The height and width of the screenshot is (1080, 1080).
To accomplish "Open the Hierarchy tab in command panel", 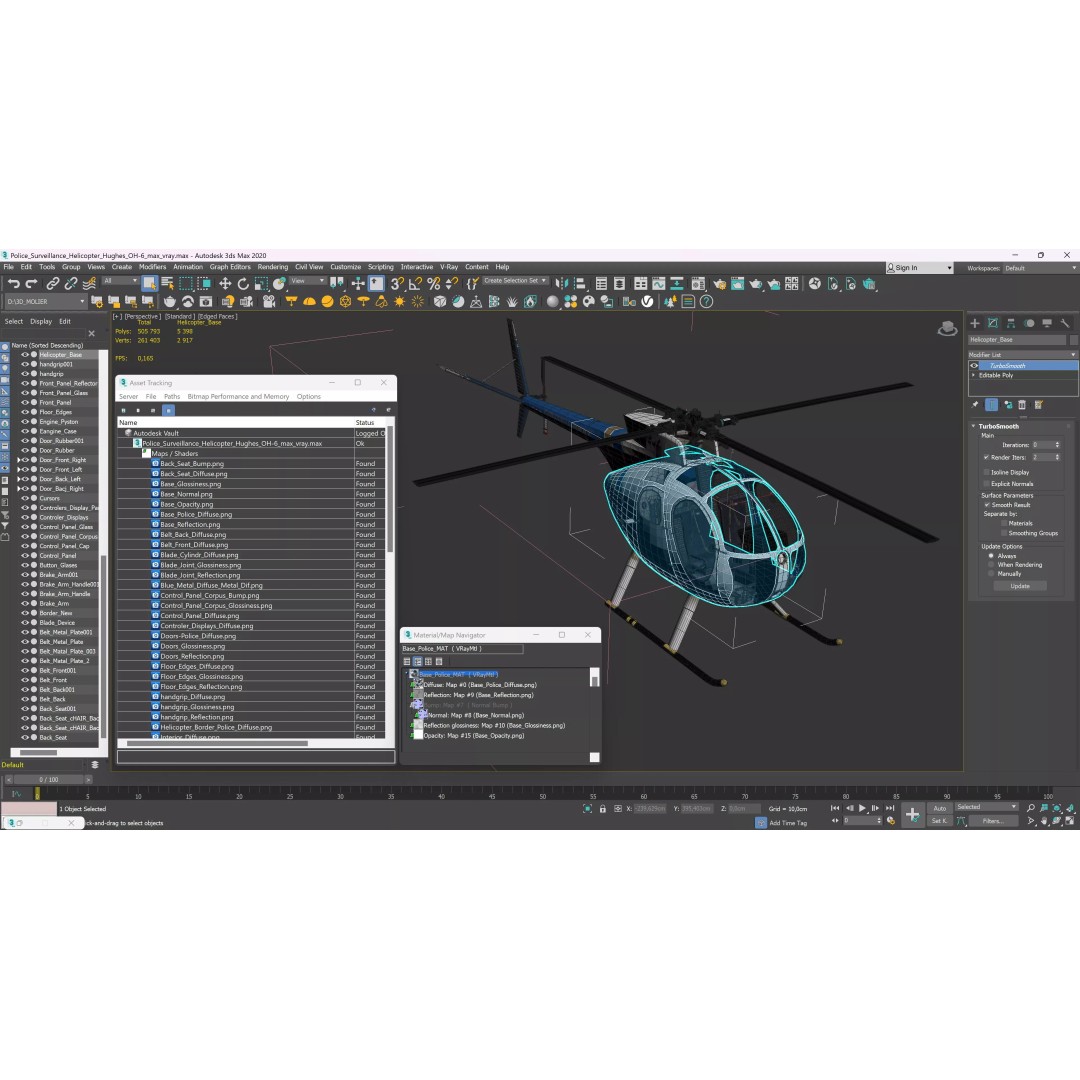I will coord(1011,323).
